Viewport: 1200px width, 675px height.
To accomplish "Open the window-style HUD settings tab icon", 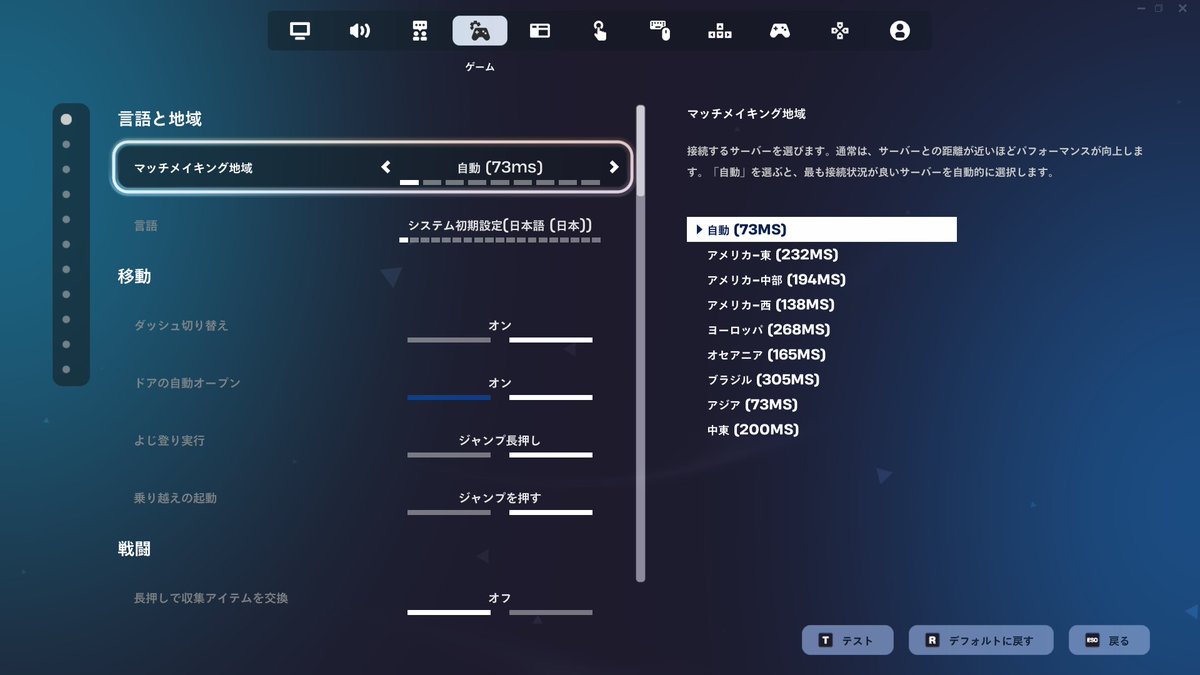I will (540, 31).
